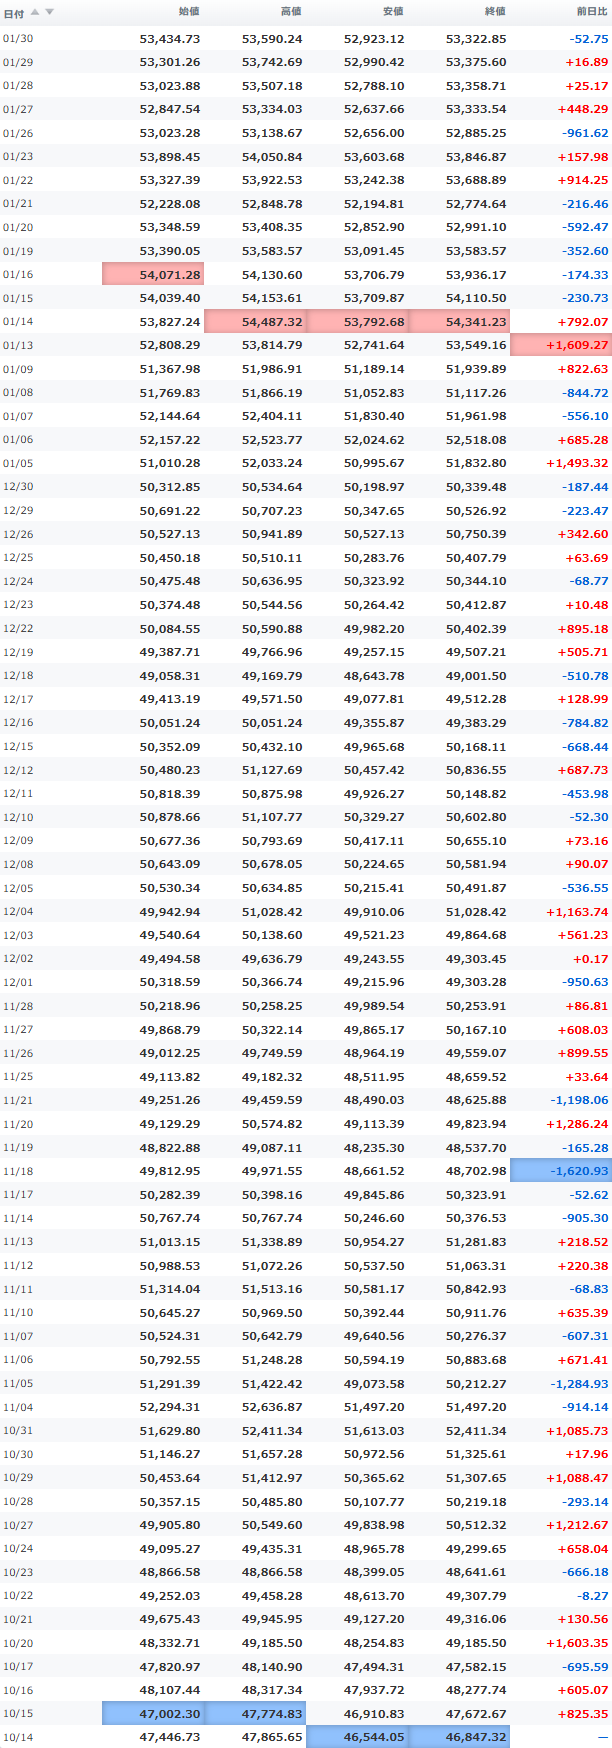Click the 日付 column header
Image resolution: width=612 pixels, height=1748 pixels.
pos(14,13)
